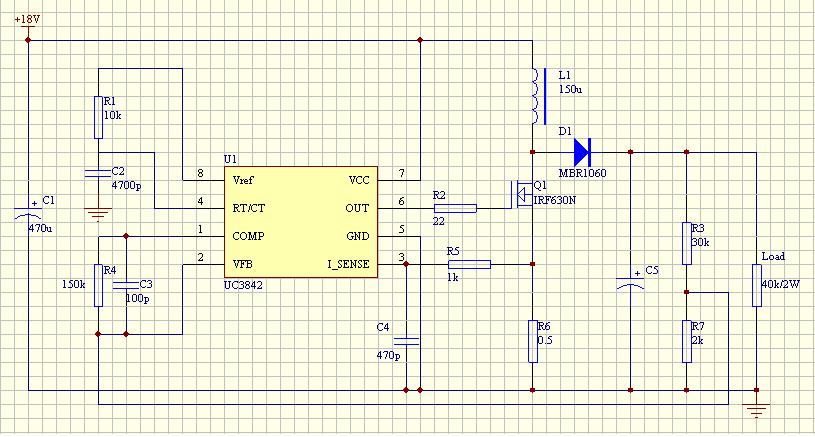The height and width of the screenshot is (437, 815).
Task: Click the COMP pin label
Action: tap(248, 236)
